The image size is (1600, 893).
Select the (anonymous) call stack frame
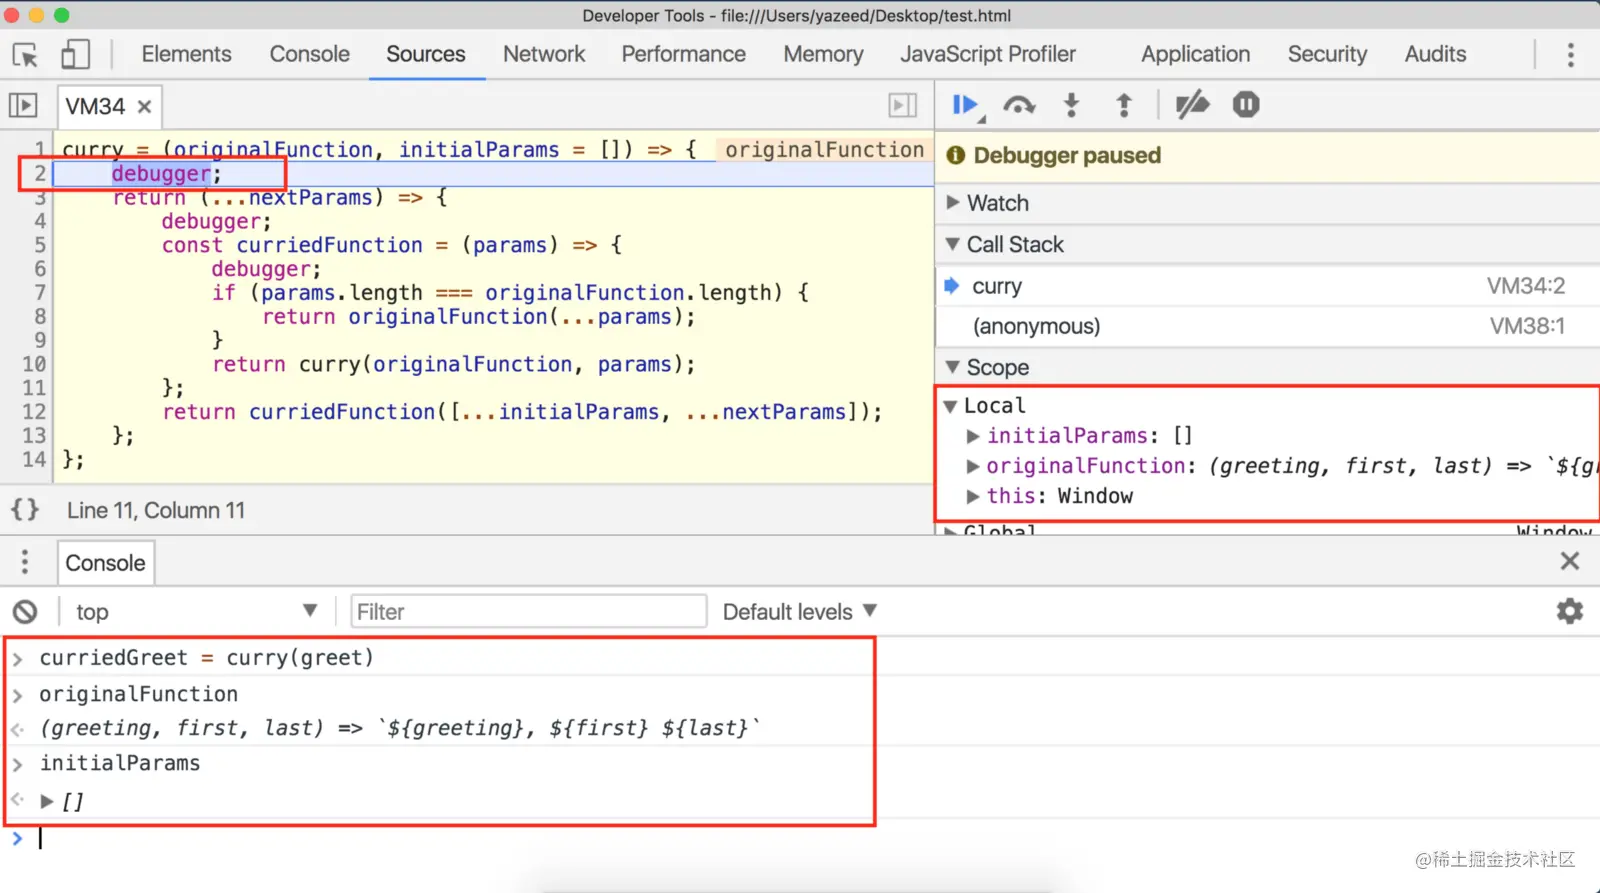coord(1036,326)
